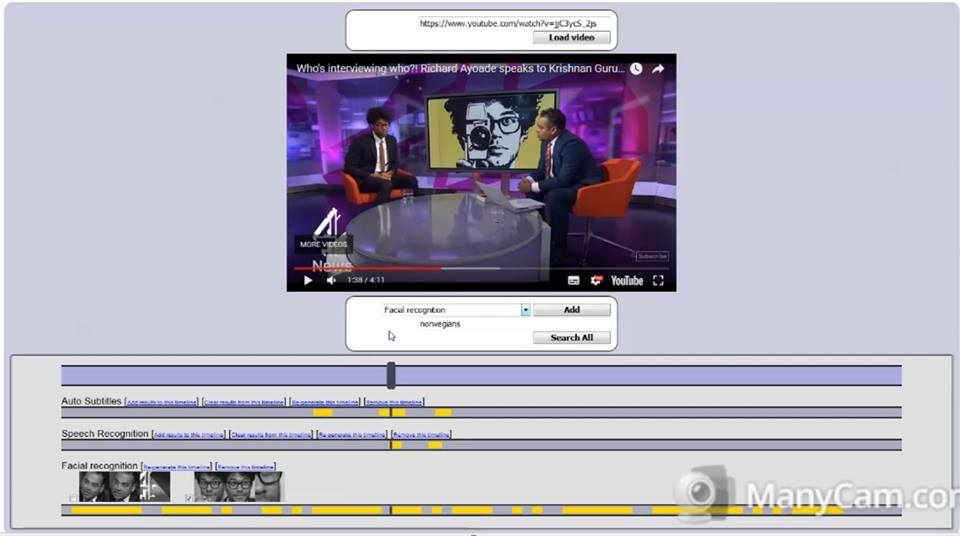Click the Load video button

point(571,37)
